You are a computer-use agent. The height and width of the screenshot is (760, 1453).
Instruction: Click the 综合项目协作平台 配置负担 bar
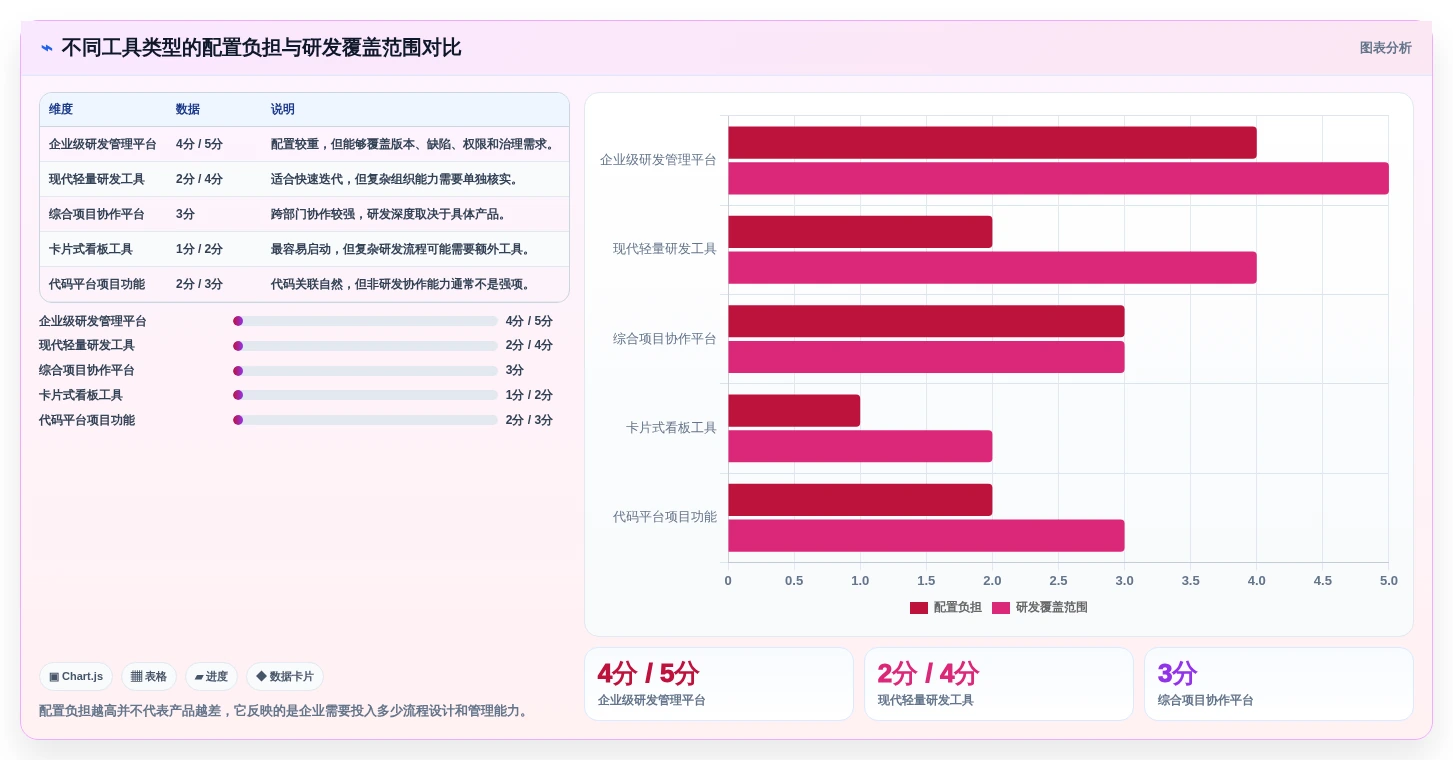(x=926, y=321)
